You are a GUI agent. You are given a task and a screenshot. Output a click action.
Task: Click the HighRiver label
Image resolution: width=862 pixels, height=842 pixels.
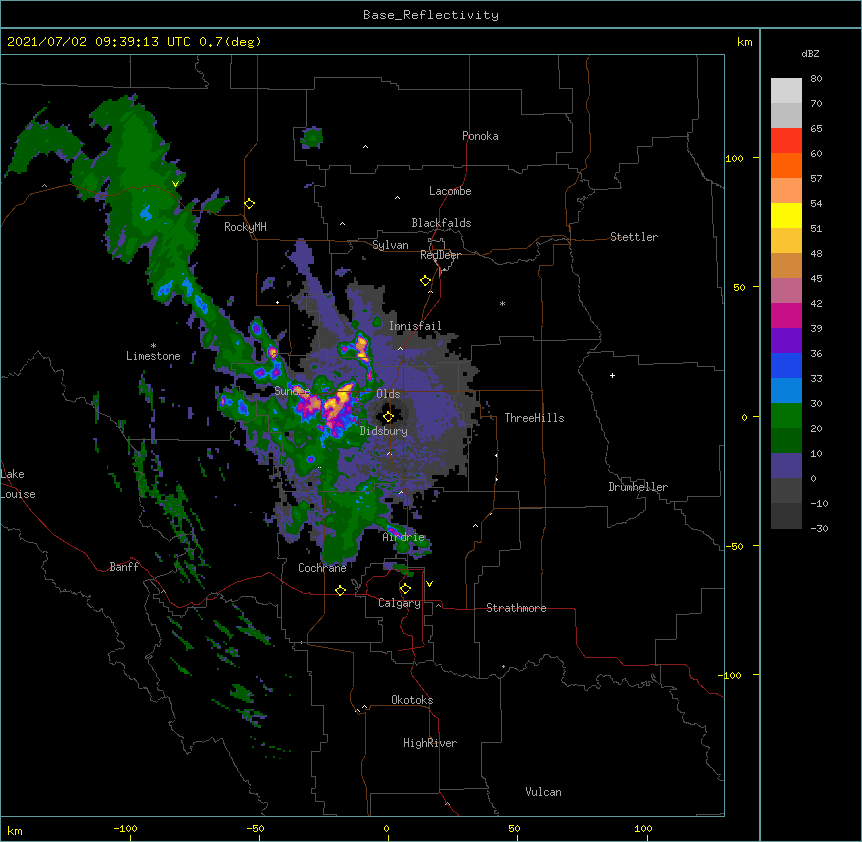click(430, 743)
